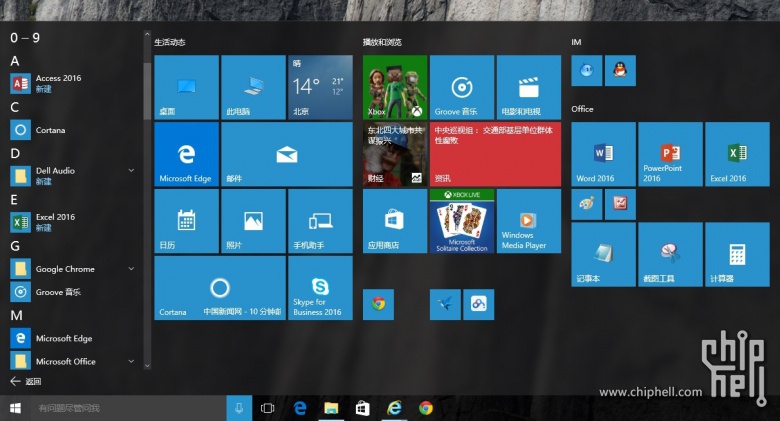Open the 邮件 mail tile
Screen dimensions: 780x421
point(287,154)
